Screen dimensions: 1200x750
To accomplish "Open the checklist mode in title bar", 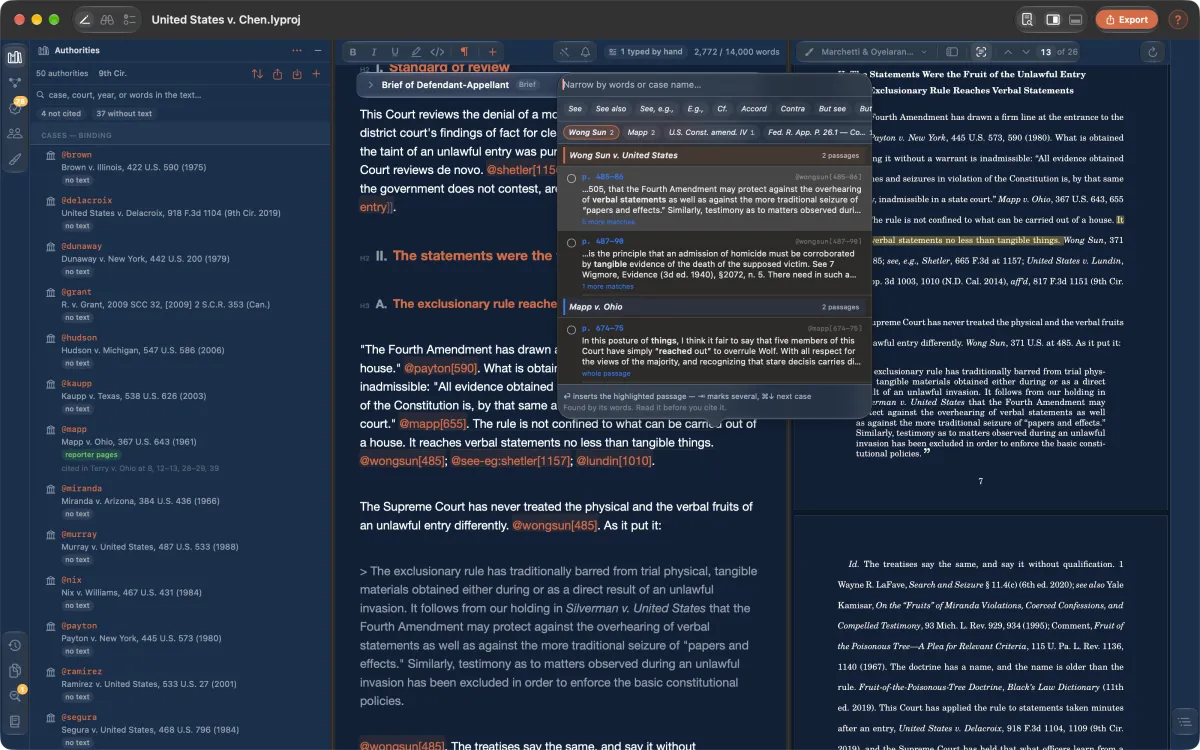I will click(x=129, y=20).
